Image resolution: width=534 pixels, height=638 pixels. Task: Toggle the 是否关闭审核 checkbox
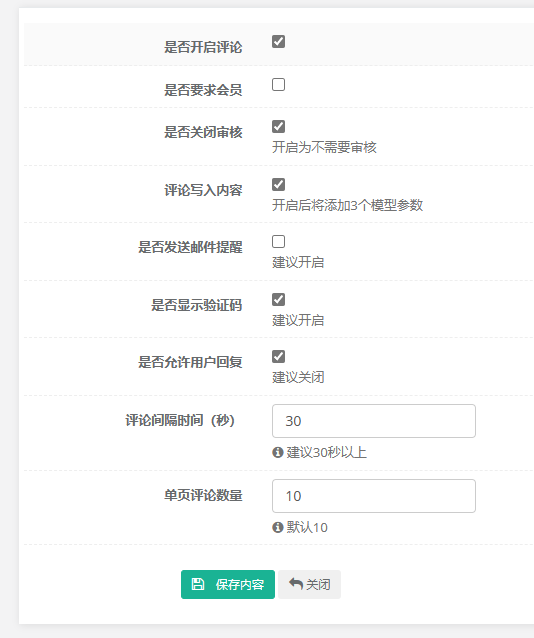[x=278, y=127]
